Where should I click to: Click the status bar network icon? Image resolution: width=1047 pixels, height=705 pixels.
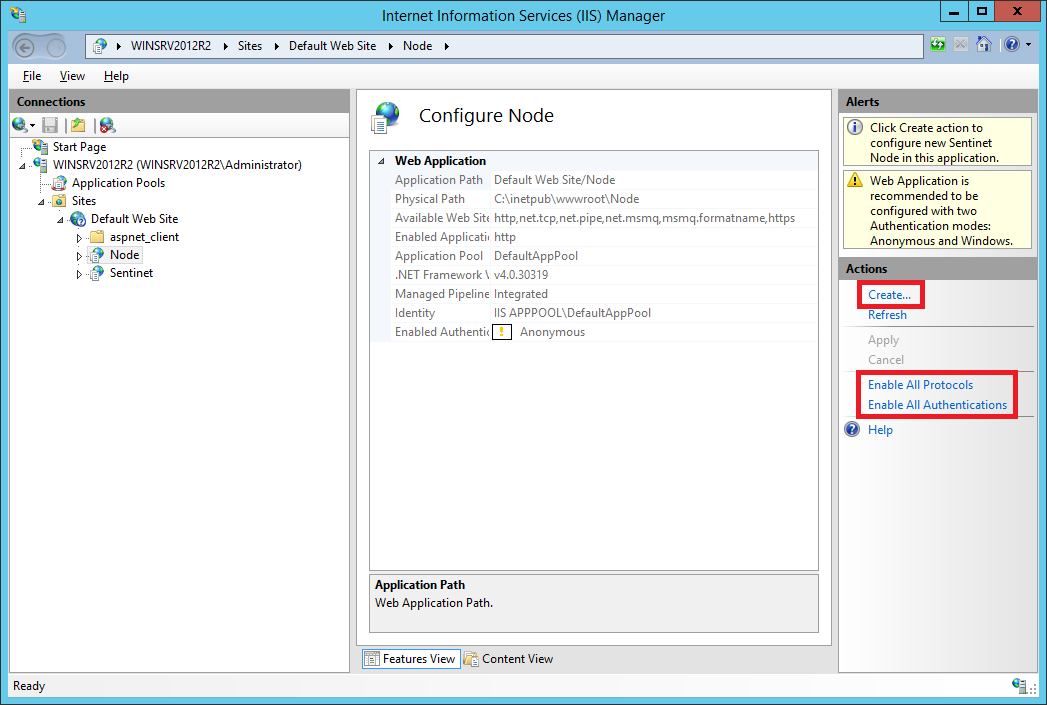[1019, 686]
